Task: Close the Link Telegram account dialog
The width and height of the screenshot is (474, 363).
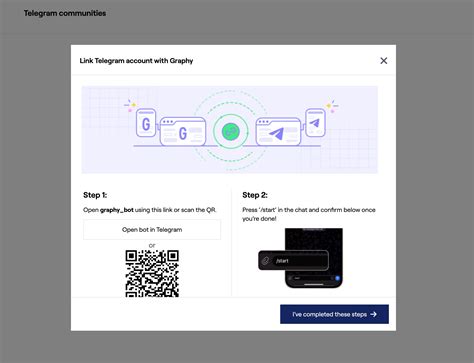Action: coord(384,61)
